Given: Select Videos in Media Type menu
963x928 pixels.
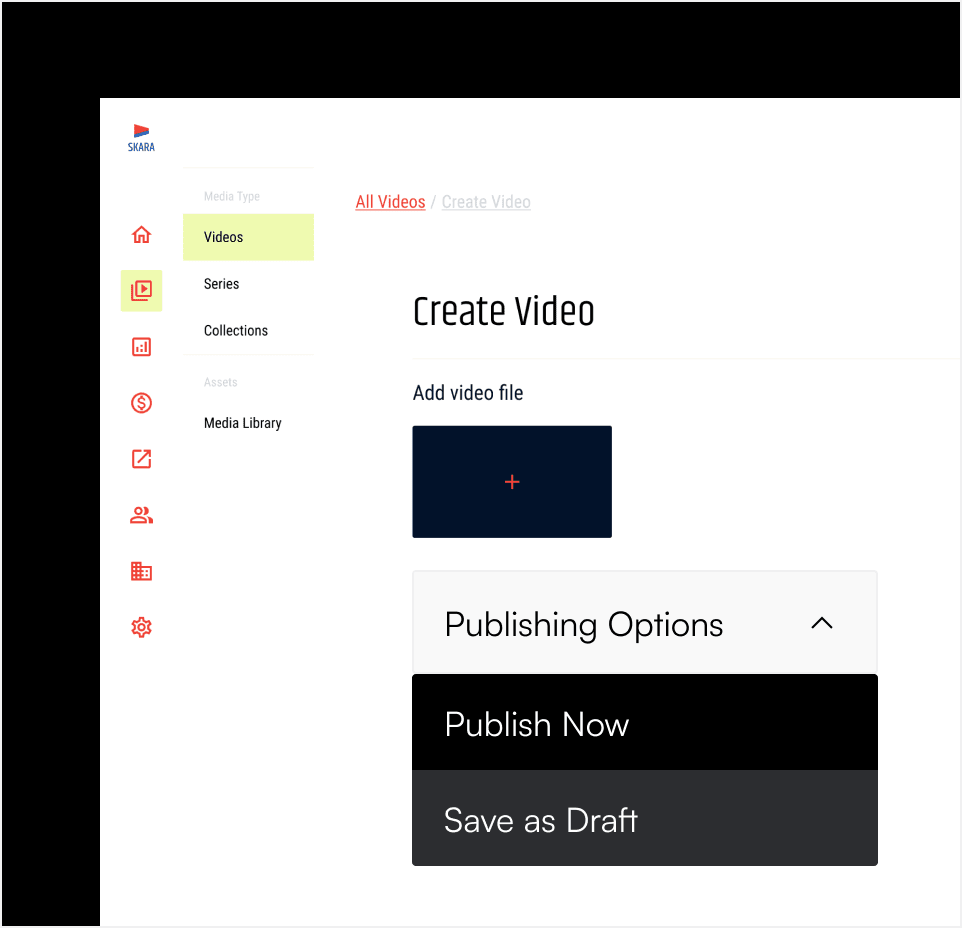Looking at the screenshot, I should tap(248, 237).
